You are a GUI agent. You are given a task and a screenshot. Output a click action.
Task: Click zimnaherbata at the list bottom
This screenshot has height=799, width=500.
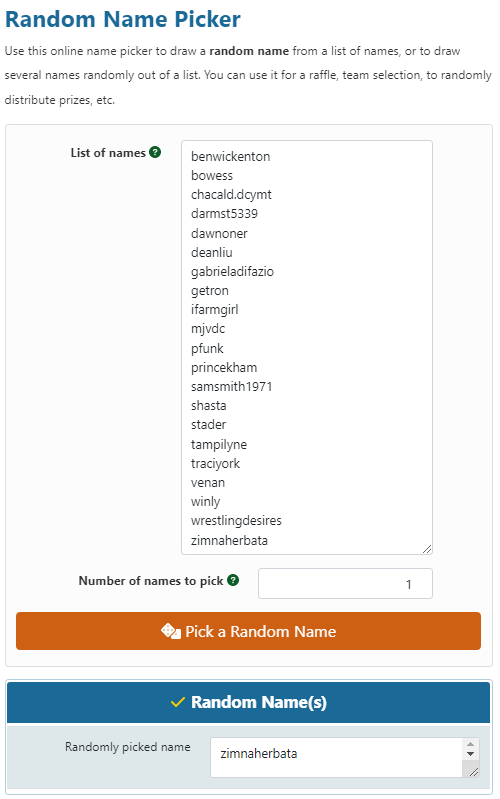[x=229, y=540]
